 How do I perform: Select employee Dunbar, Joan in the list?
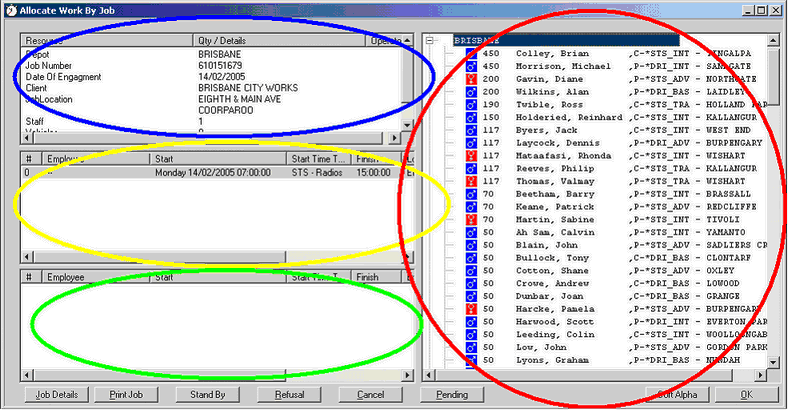click(x=546, y=296)
